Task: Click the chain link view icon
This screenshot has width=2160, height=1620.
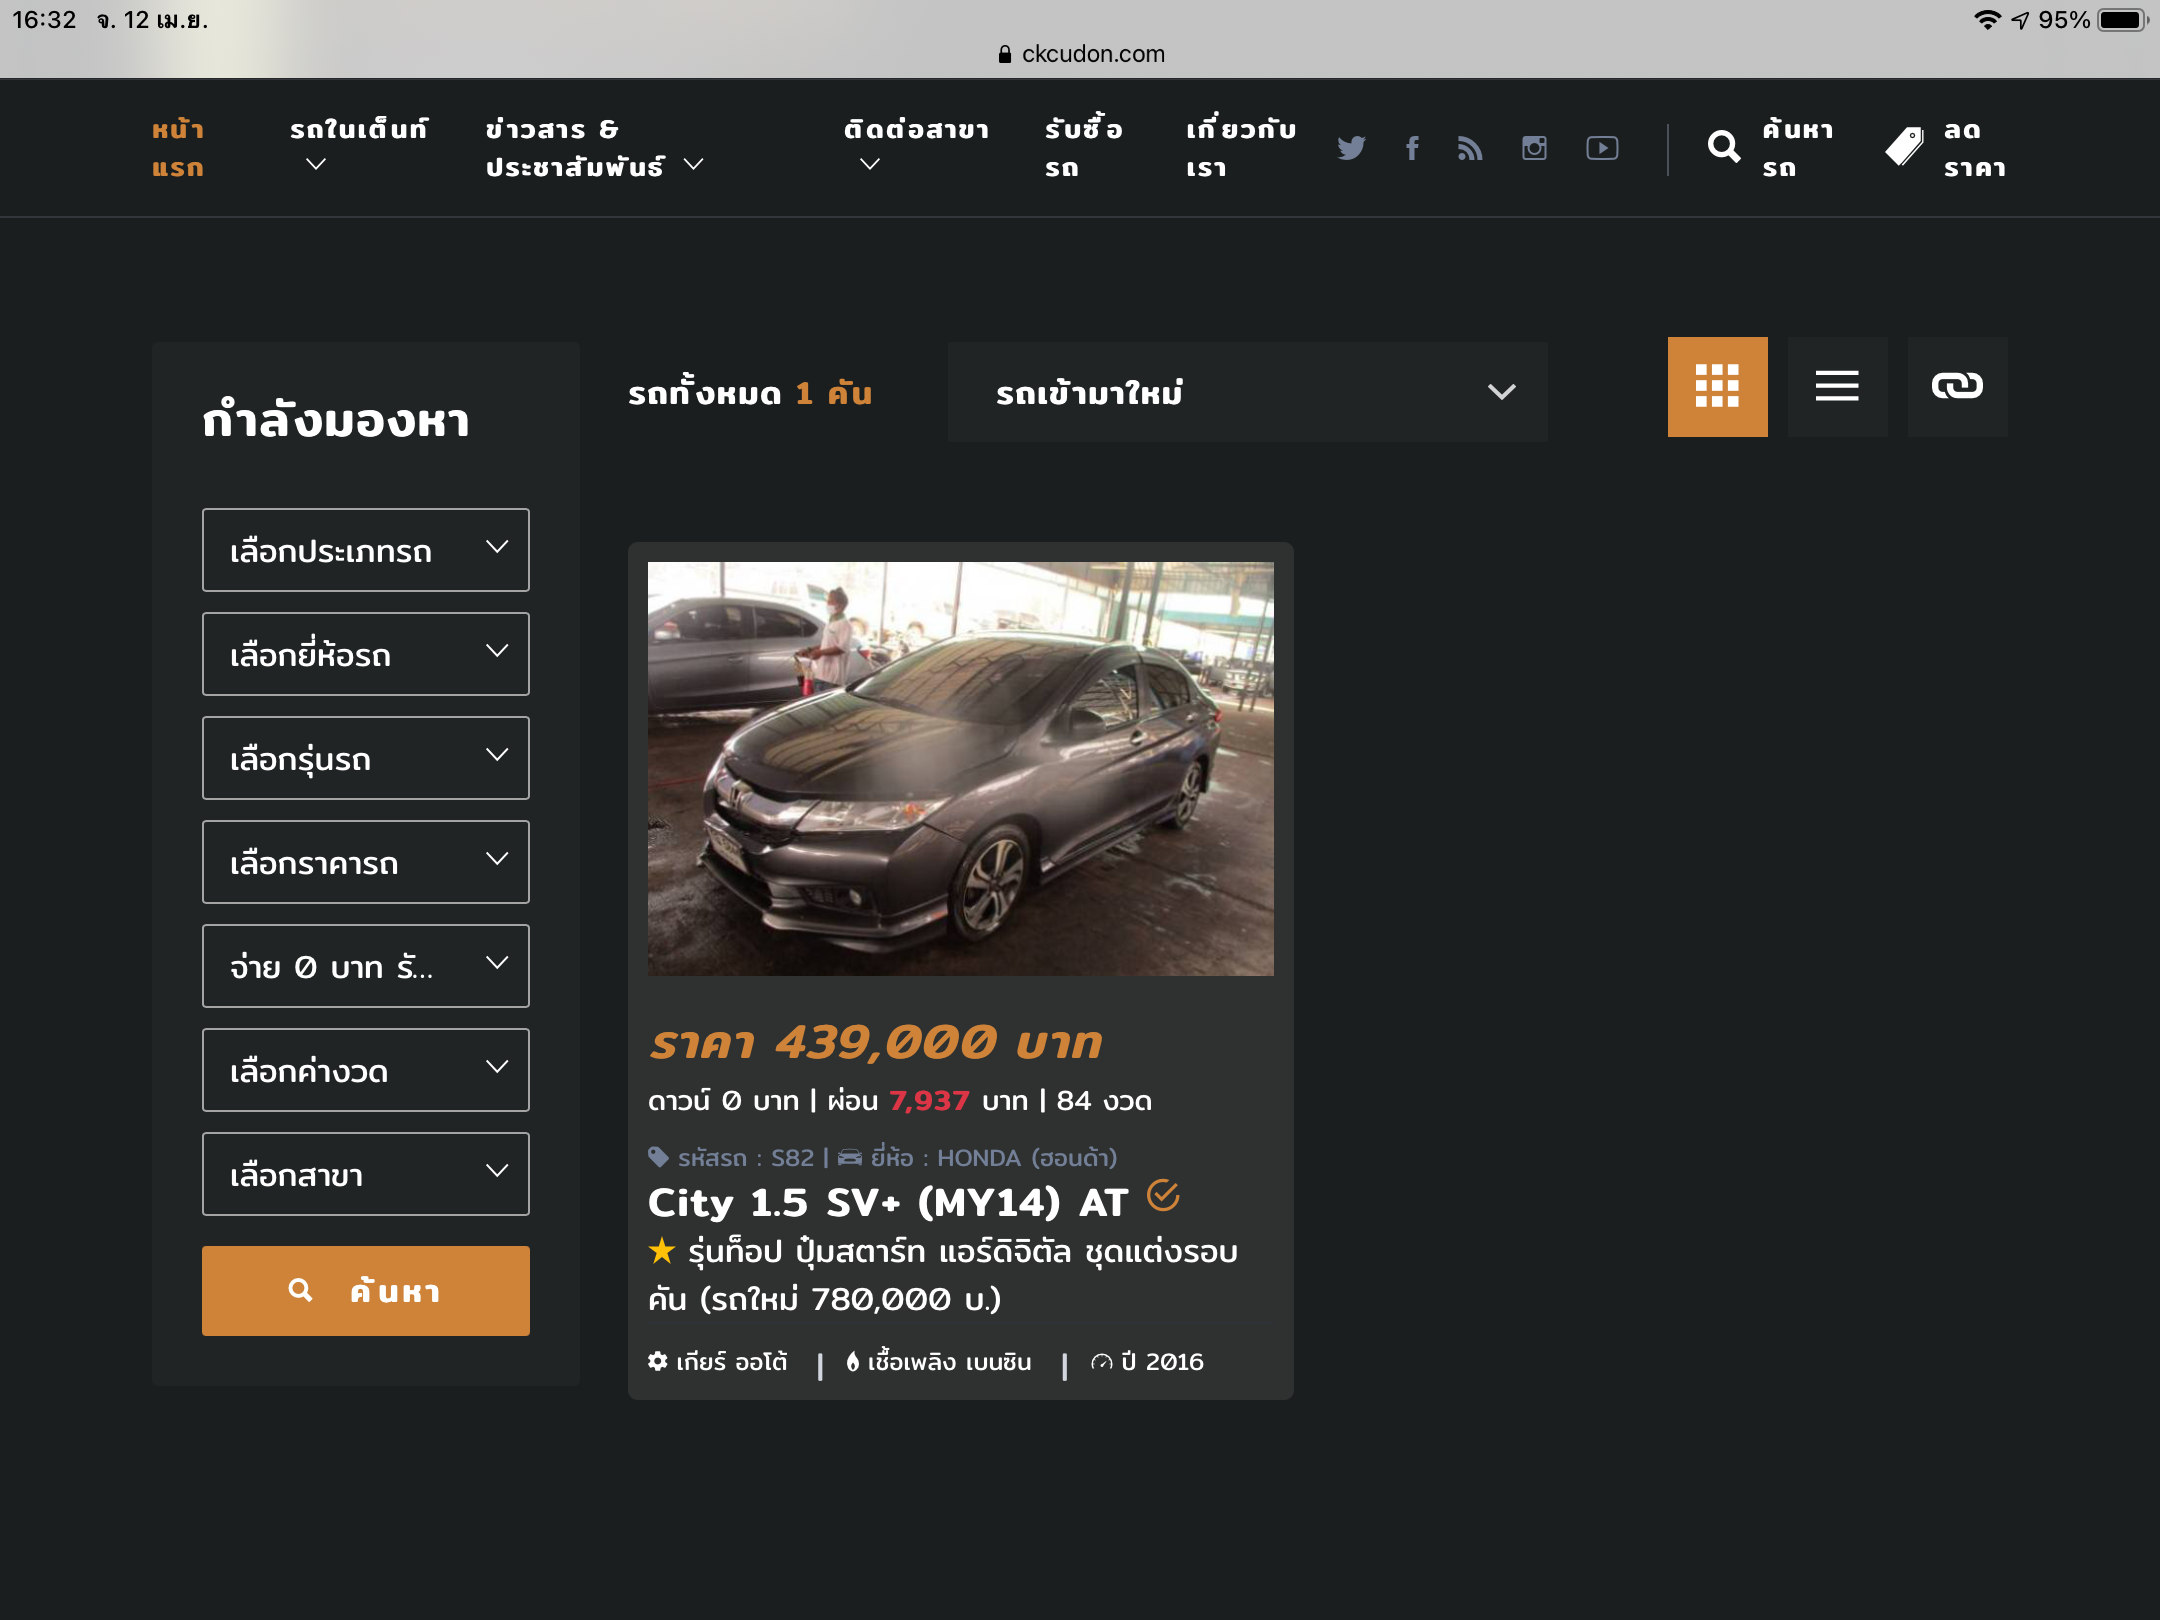Action: pyautogui.click(x=1957, y=386)
